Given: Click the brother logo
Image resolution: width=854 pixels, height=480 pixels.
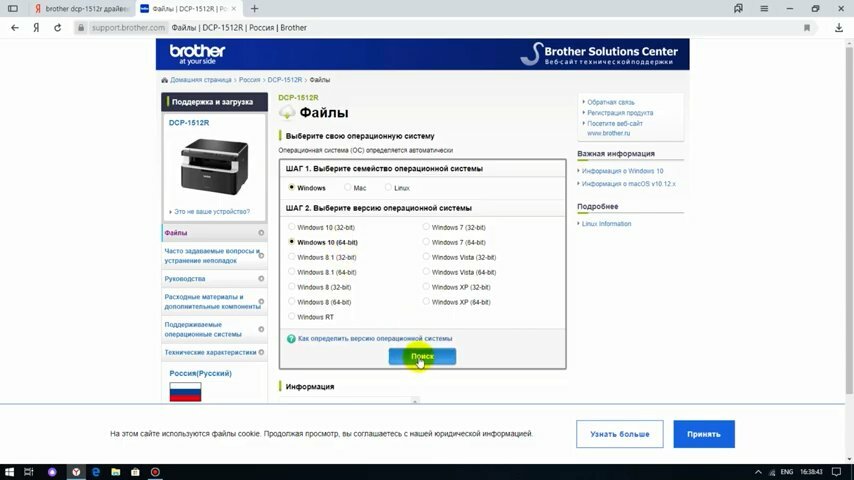Looking at the screenshot, I should click(x=197, y=53).
